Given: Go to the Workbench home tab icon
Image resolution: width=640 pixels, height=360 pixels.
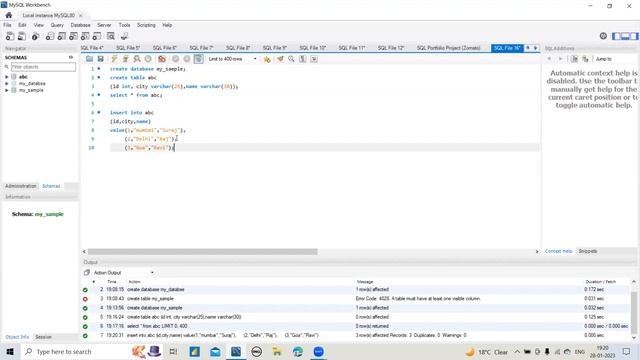Looking at the screenshot, I should pos(9,16).
